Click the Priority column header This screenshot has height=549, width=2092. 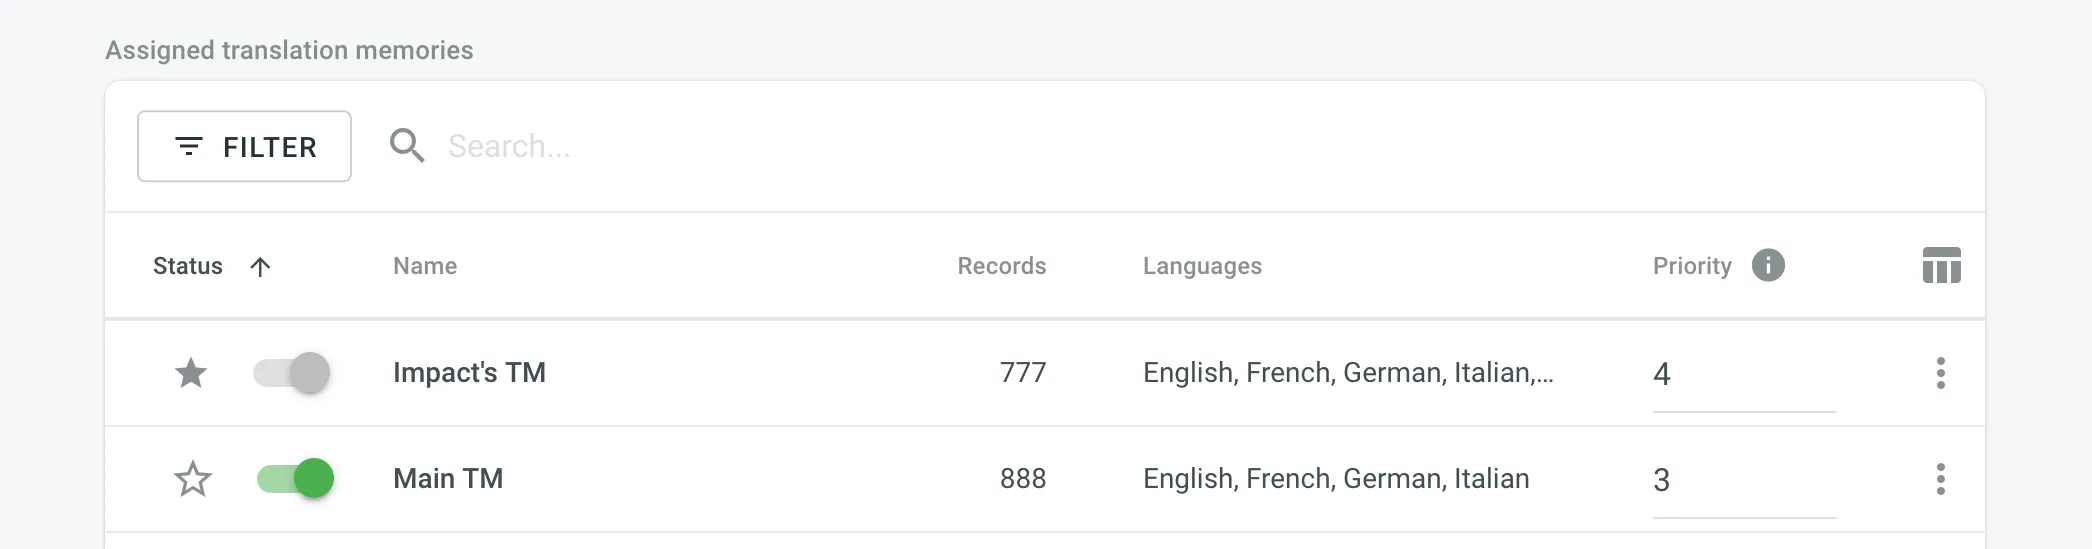[1692, 266]
